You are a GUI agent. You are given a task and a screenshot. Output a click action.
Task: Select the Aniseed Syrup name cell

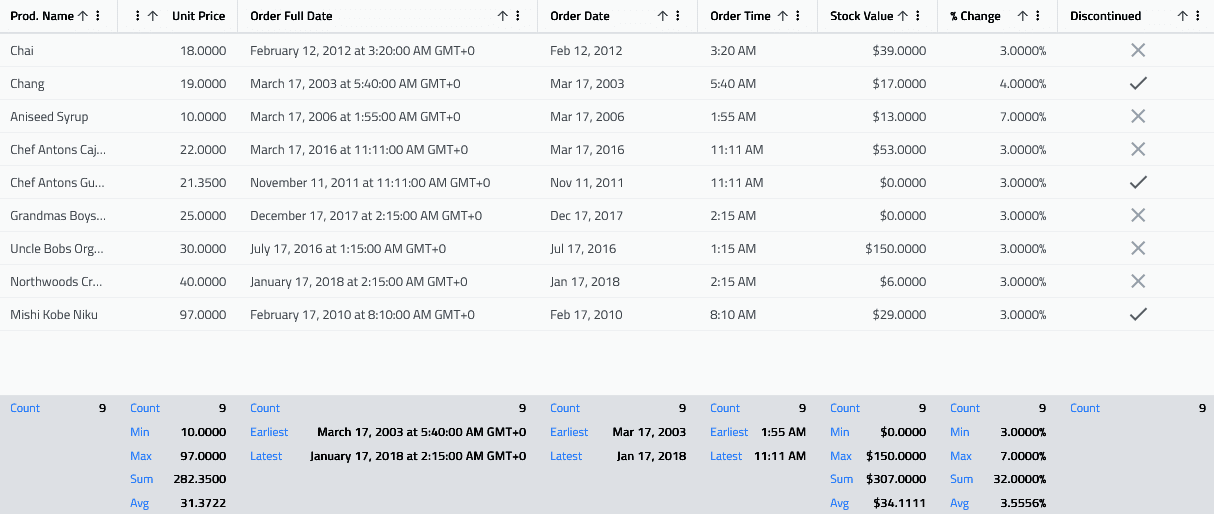tap(59, 116)
